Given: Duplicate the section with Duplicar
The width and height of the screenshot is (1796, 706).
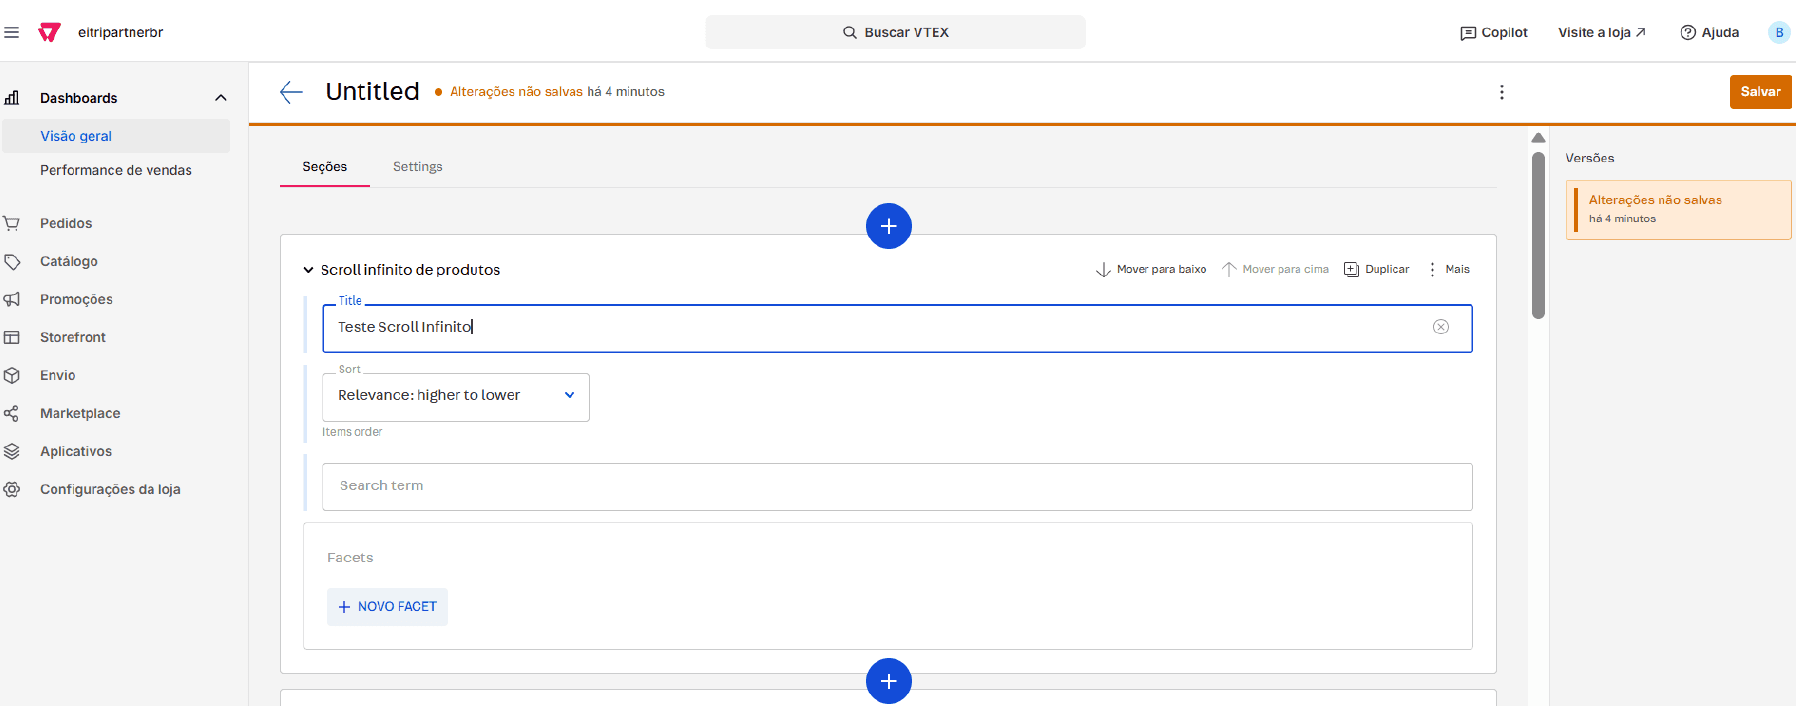Looking at the screenshot, I should click(x=1377, y=269).
